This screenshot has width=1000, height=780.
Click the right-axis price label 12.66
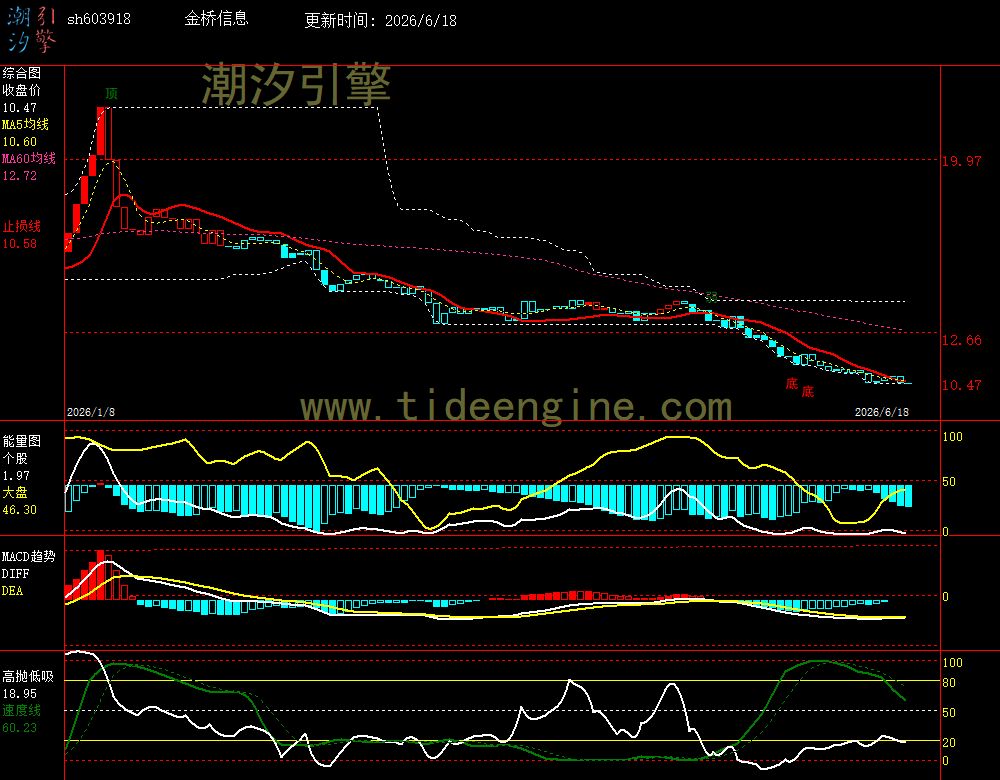pyautogui.click(x=962, y=340)
